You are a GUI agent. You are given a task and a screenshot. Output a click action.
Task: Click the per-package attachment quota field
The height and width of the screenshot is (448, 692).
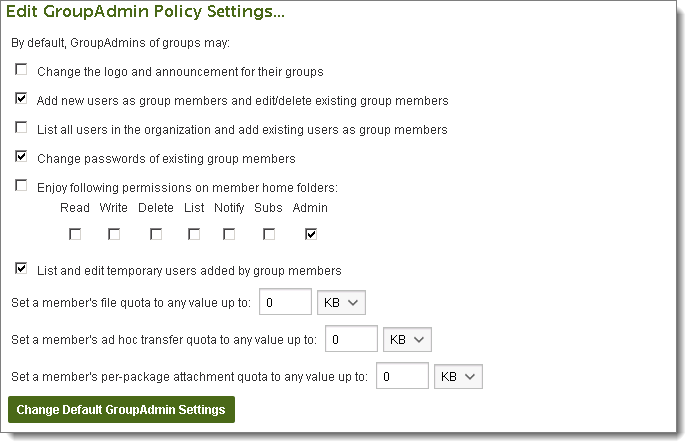click(403, 376)
